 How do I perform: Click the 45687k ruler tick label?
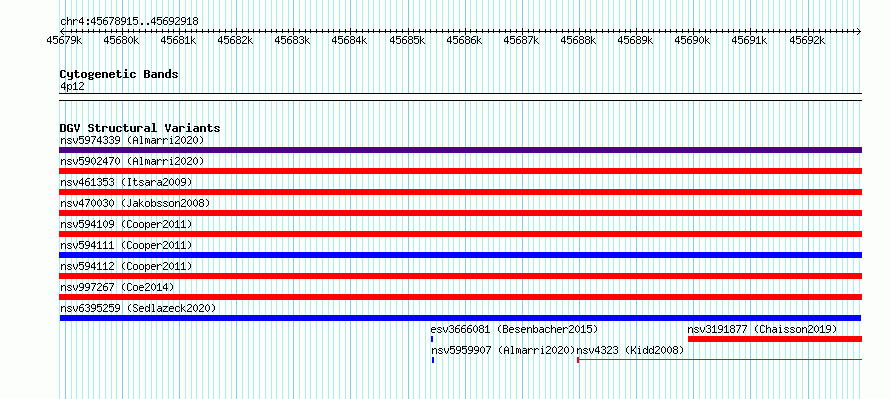tap(521, 40)
